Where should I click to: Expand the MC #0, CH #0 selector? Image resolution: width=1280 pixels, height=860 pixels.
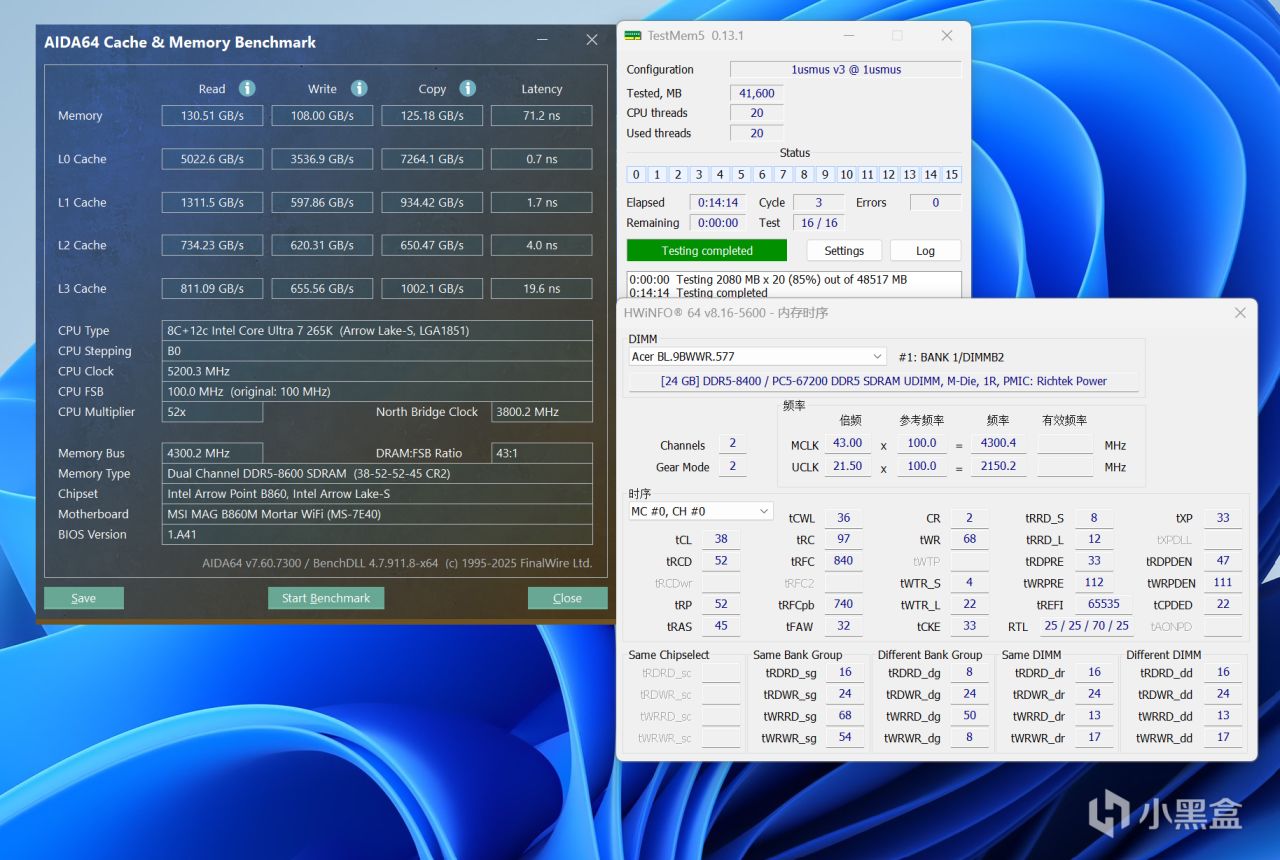764,511
